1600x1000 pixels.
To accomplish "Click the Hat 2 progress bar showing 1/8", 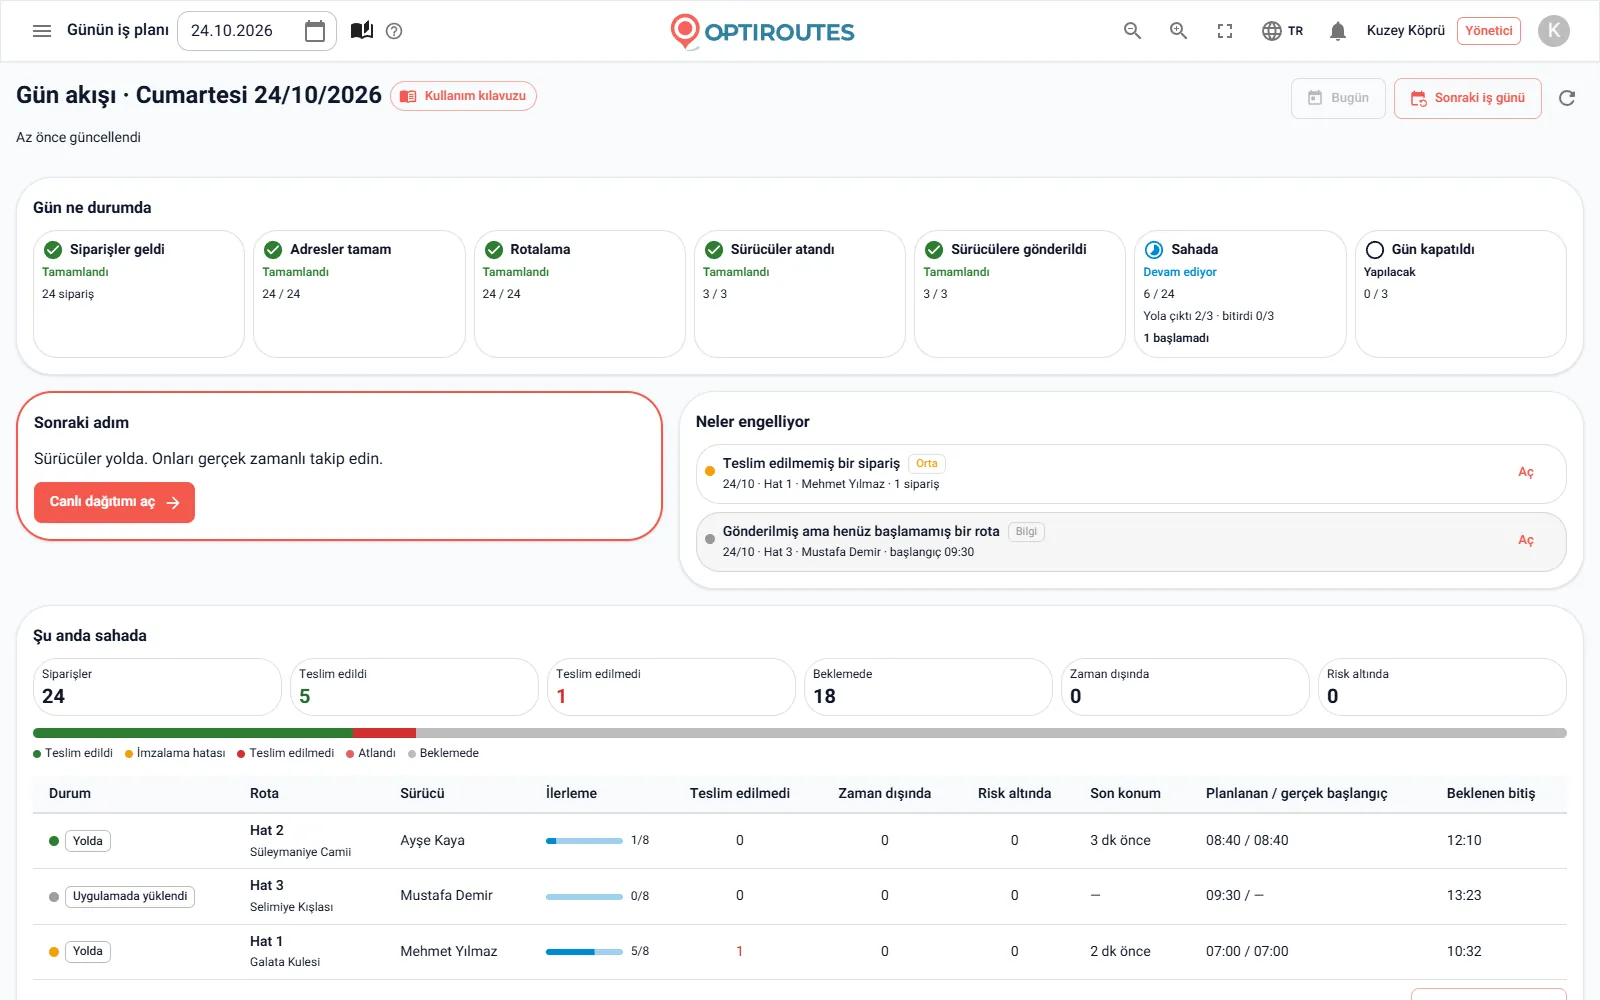I will tap(584, 841).
